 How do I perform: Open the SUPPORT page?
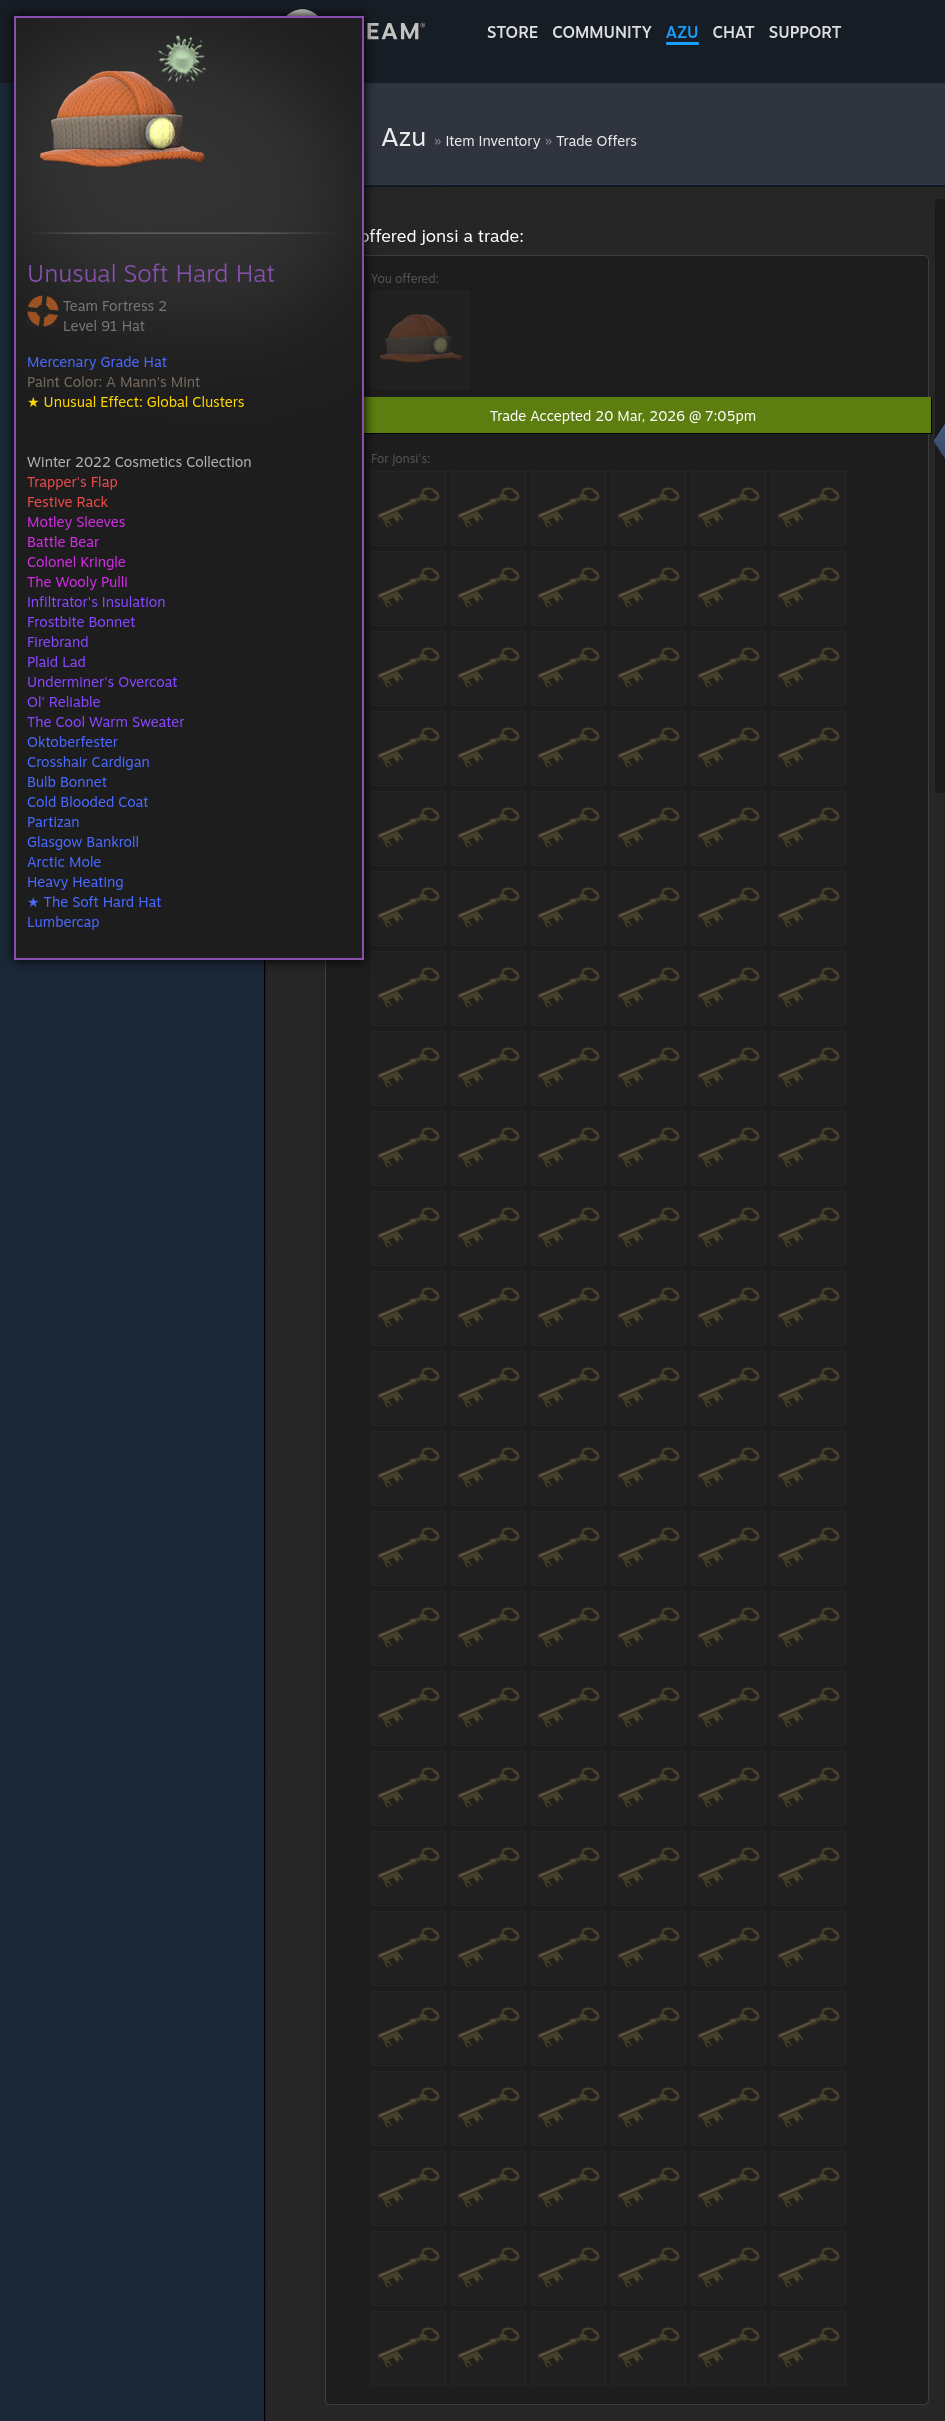[x=804, y=32]
